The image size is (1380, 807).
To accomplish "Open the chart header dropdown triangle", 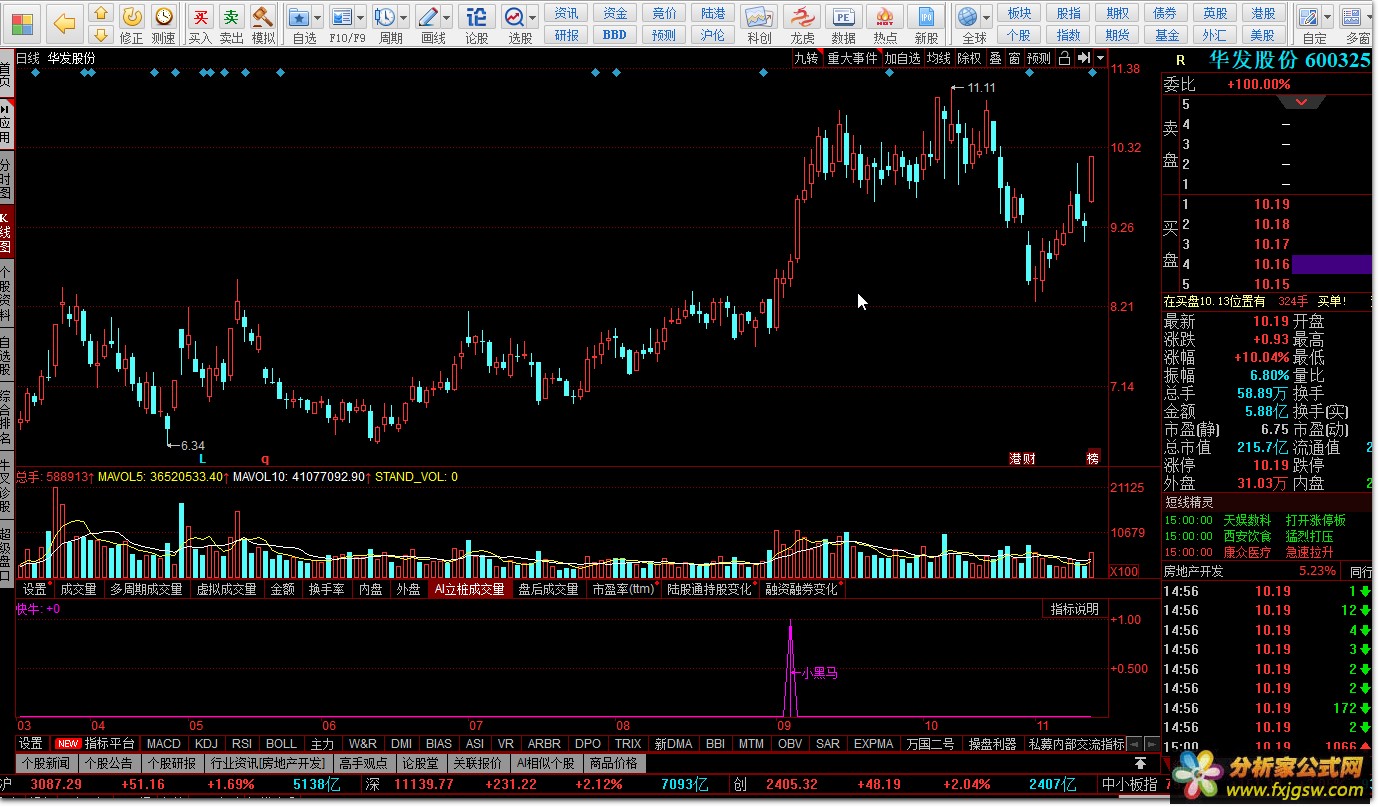I will pos(1100,58).
